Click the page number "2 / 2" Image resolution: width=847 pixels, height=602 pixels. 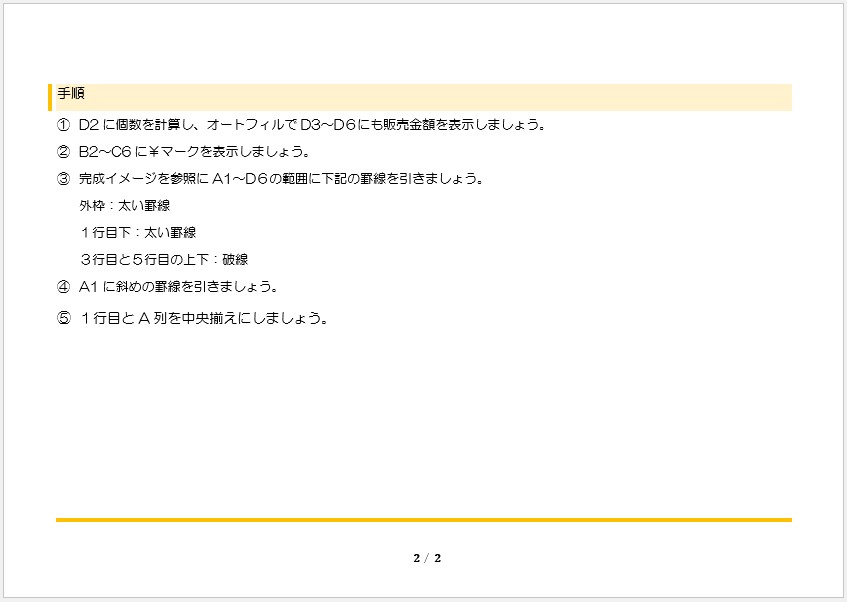pyautogui.click(x=427, y=558)
